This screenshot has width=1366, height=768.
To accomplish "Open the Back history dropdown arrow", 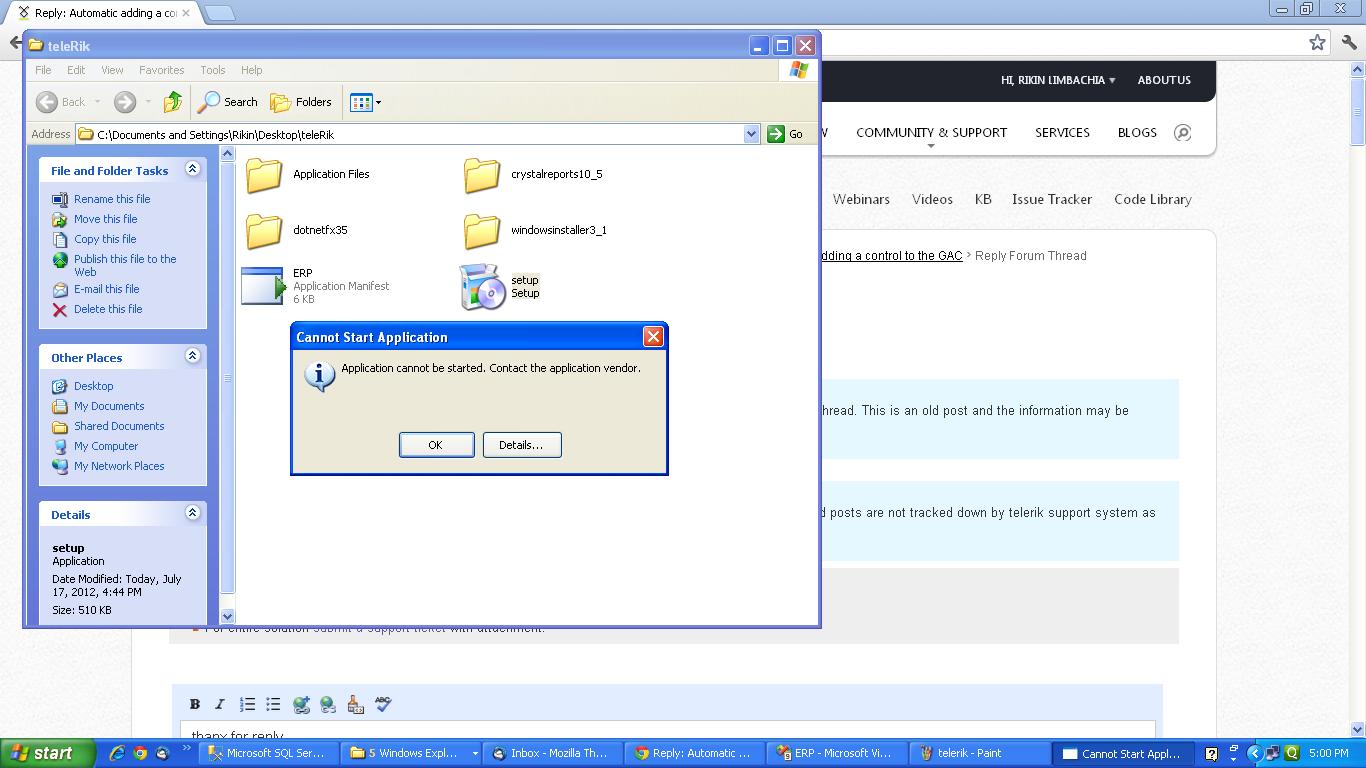I will pos(97,102).
